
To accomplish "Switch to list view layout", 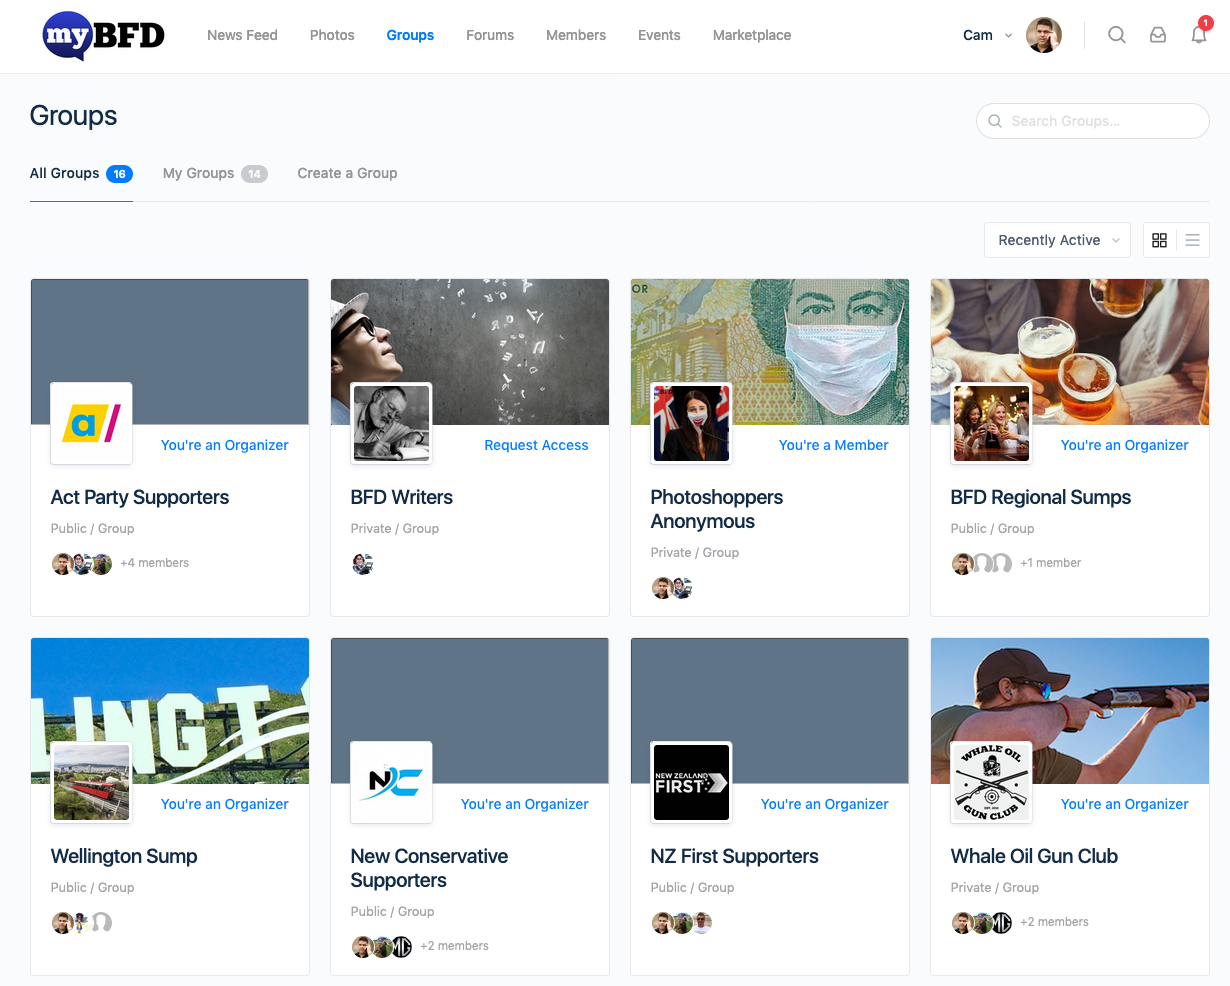I will pyautogui.click(x=1192, y=240).
